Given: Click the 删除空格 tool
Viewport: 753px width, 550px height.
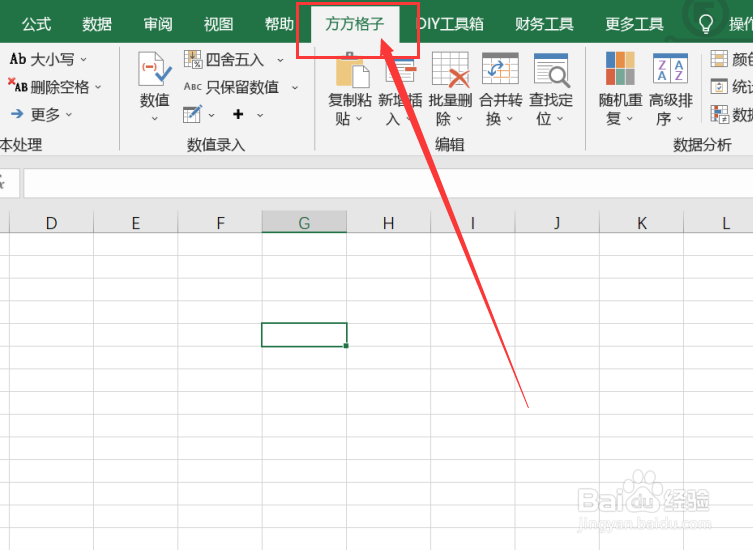Looking at the screenshot, I should pos(48,86).
